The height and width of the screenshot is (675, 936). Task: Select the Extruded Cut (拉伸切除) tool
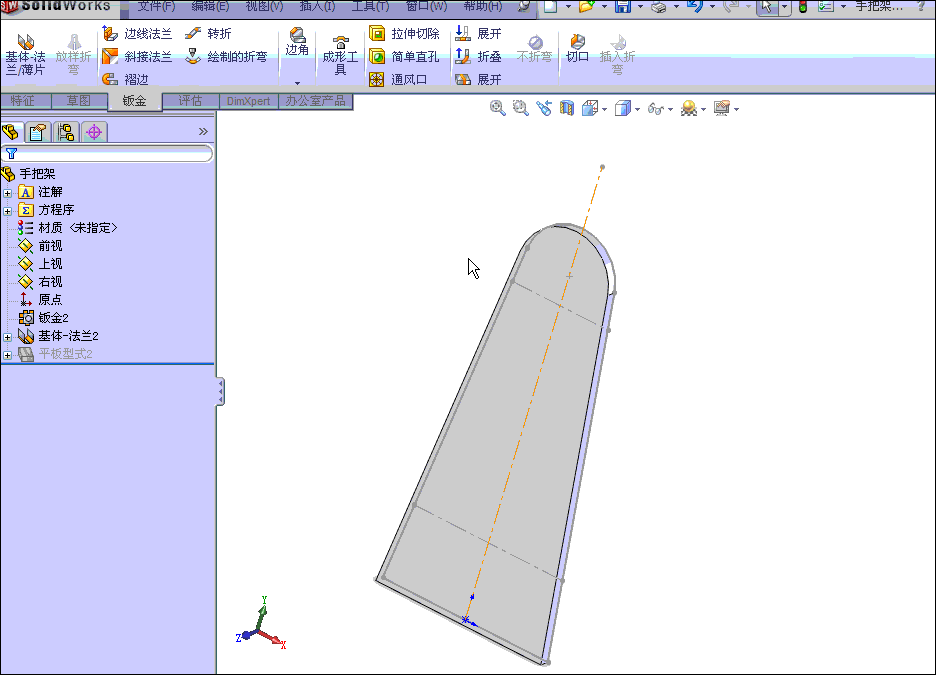[x=404, y=33]
